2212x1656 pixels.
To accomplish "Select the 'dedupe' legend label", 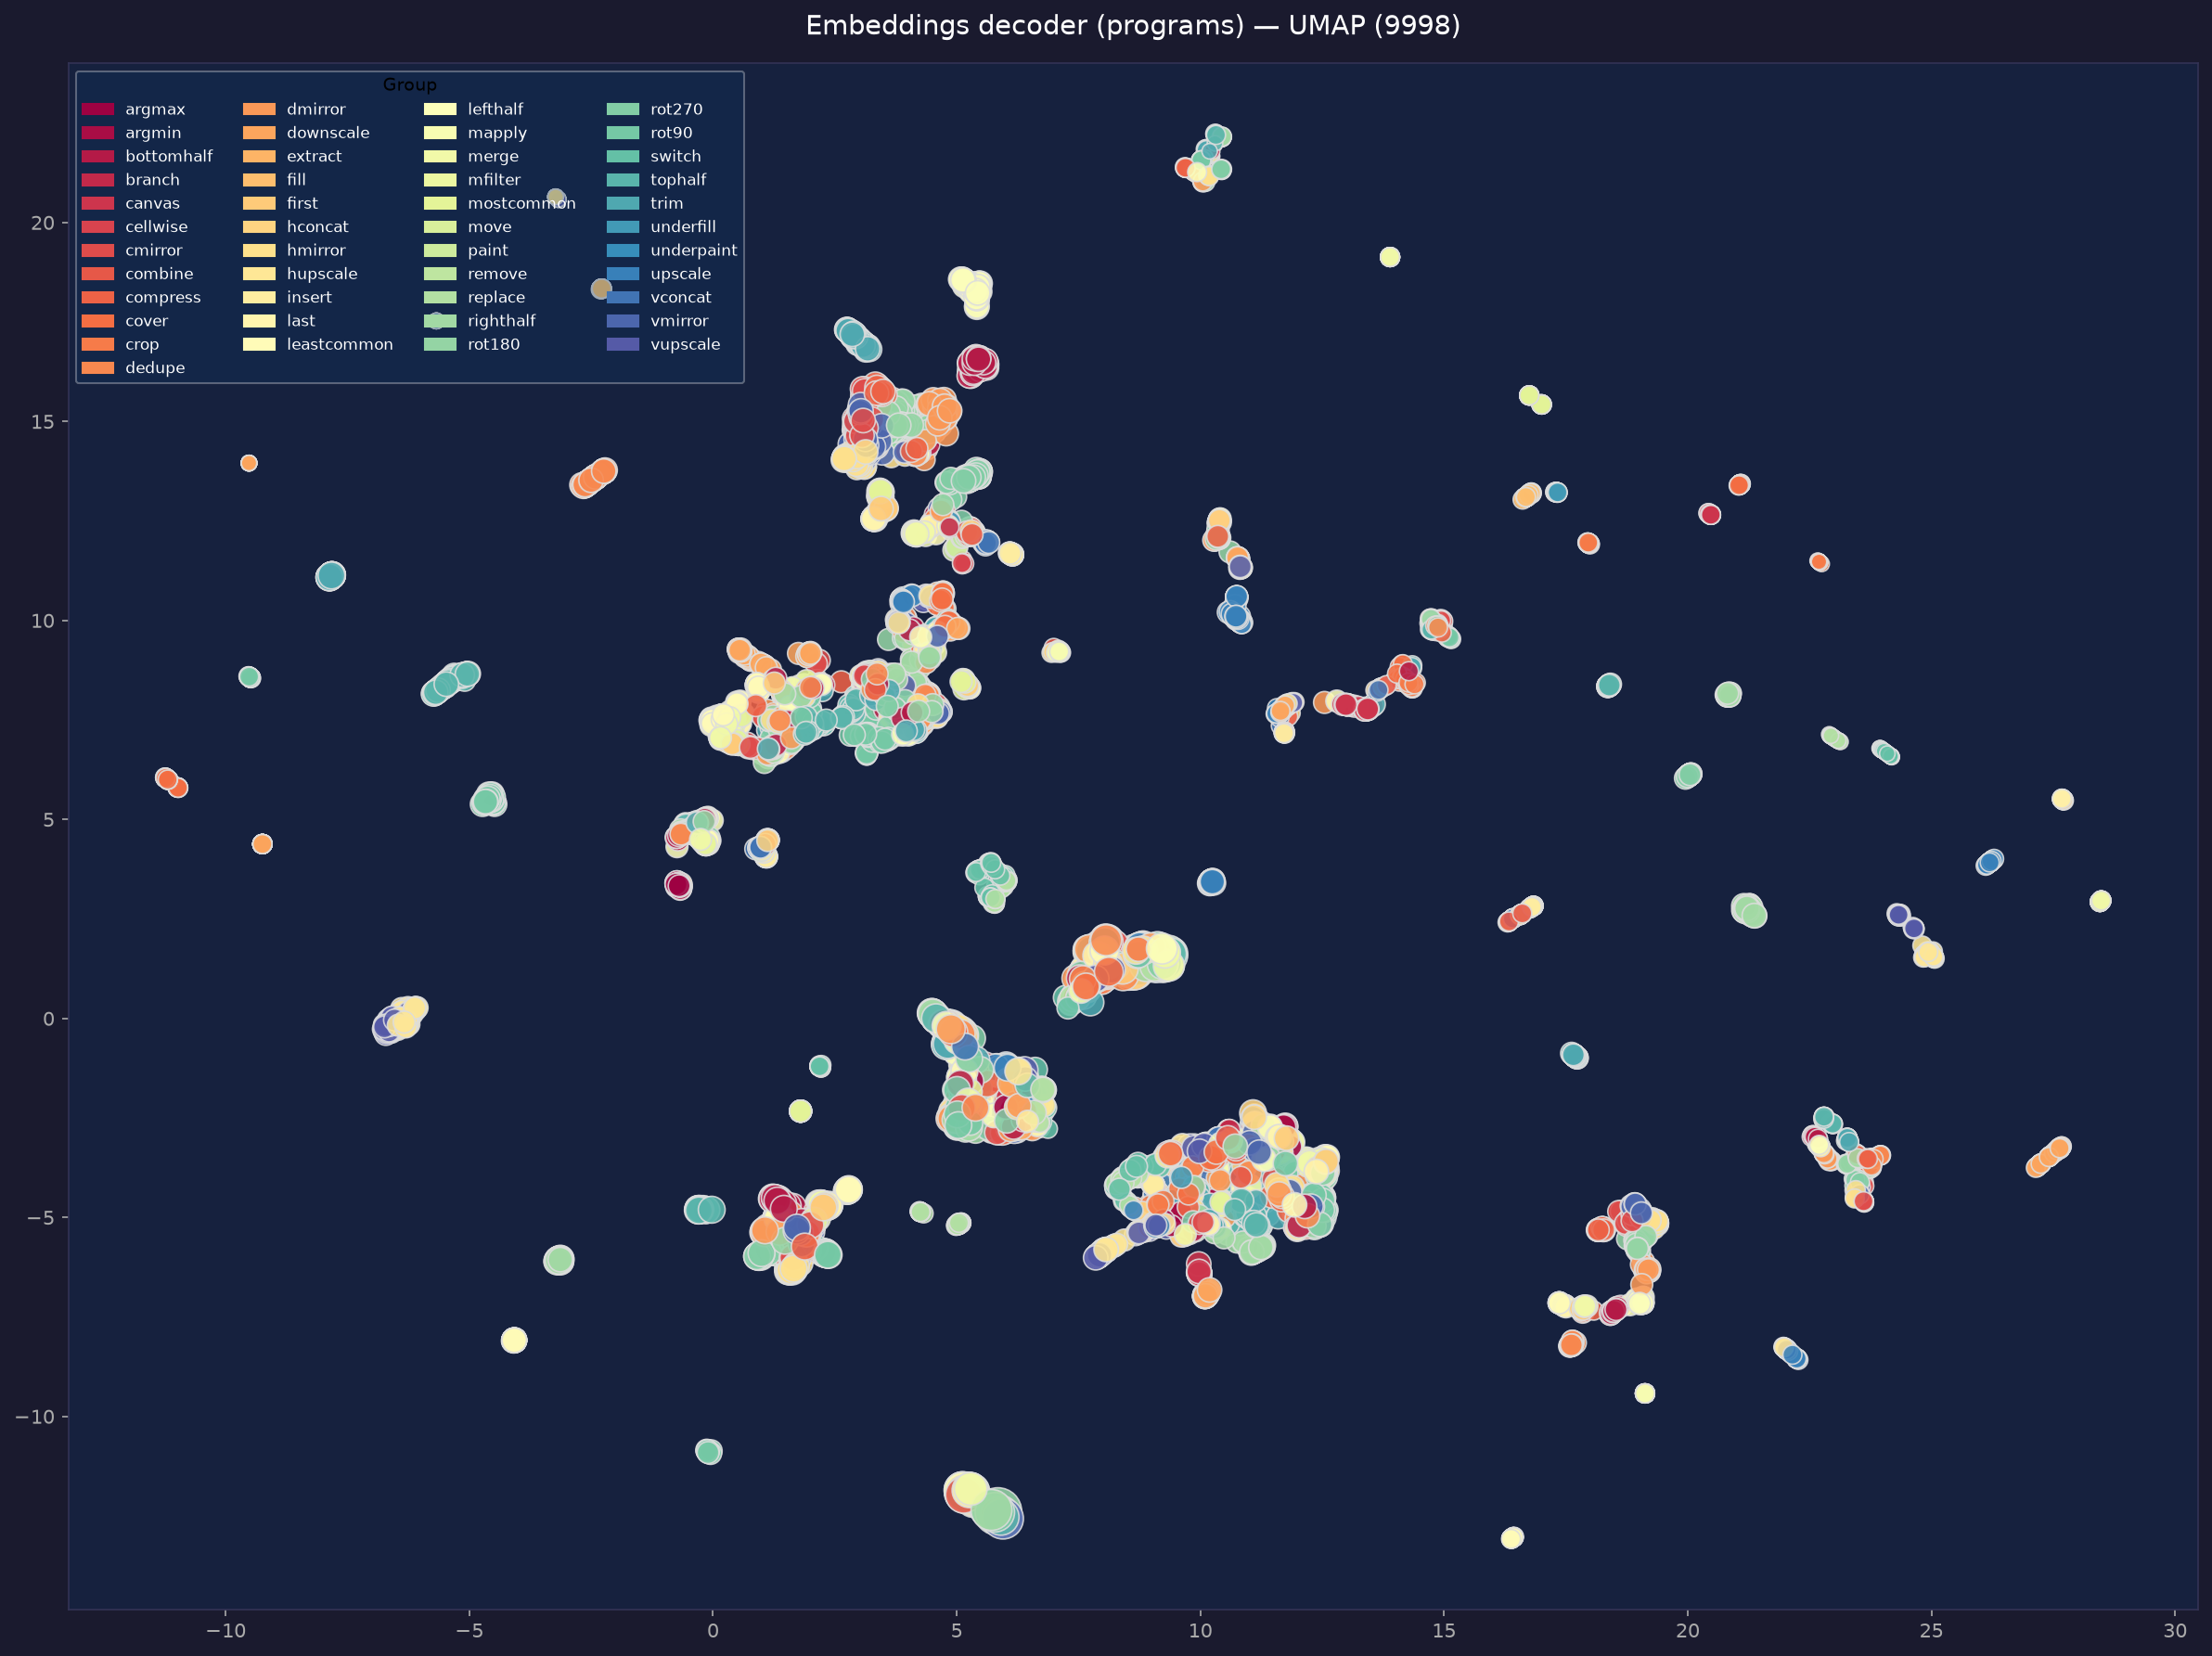I will pyautogui.click(x=155, y=368).
